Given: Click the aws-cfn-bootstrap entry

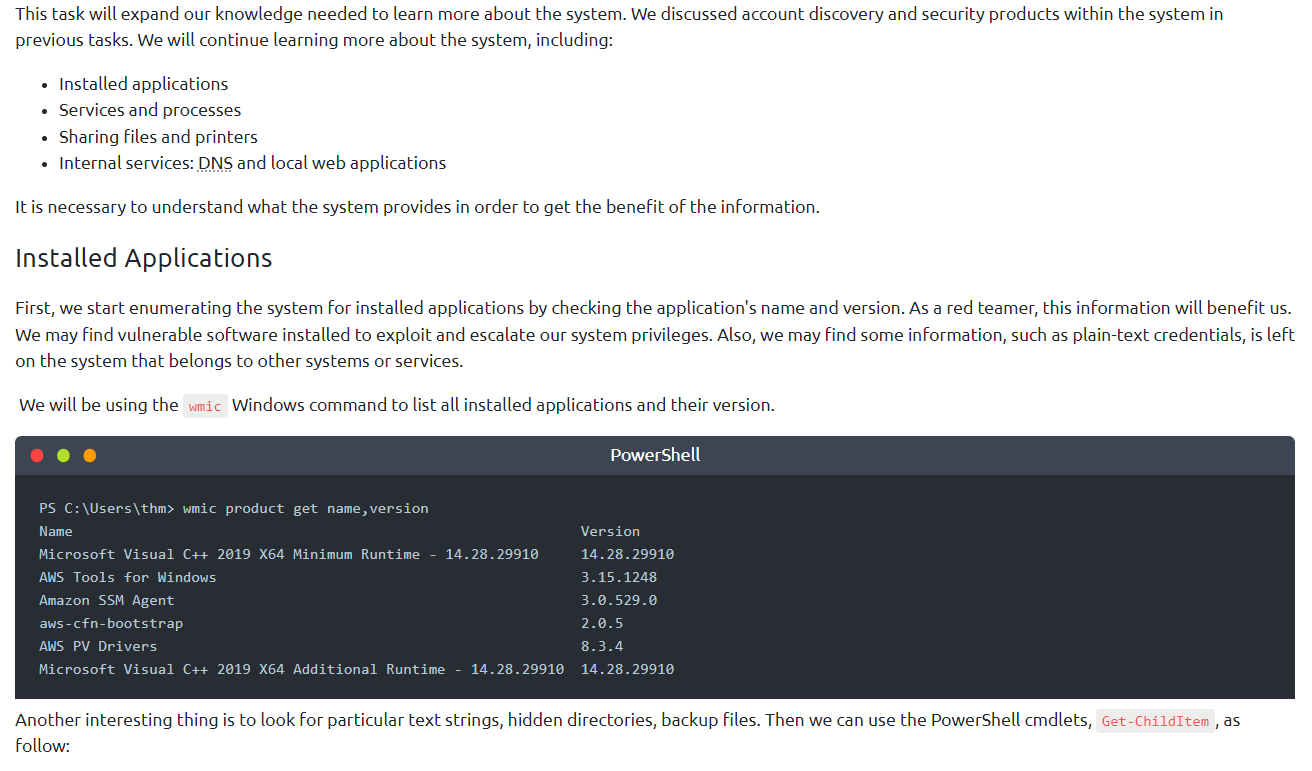Looking at the screenshot, I should [111, 623].
